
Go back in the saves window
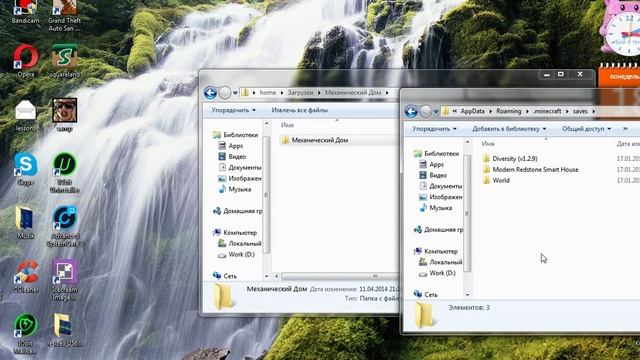click(411, 111)
